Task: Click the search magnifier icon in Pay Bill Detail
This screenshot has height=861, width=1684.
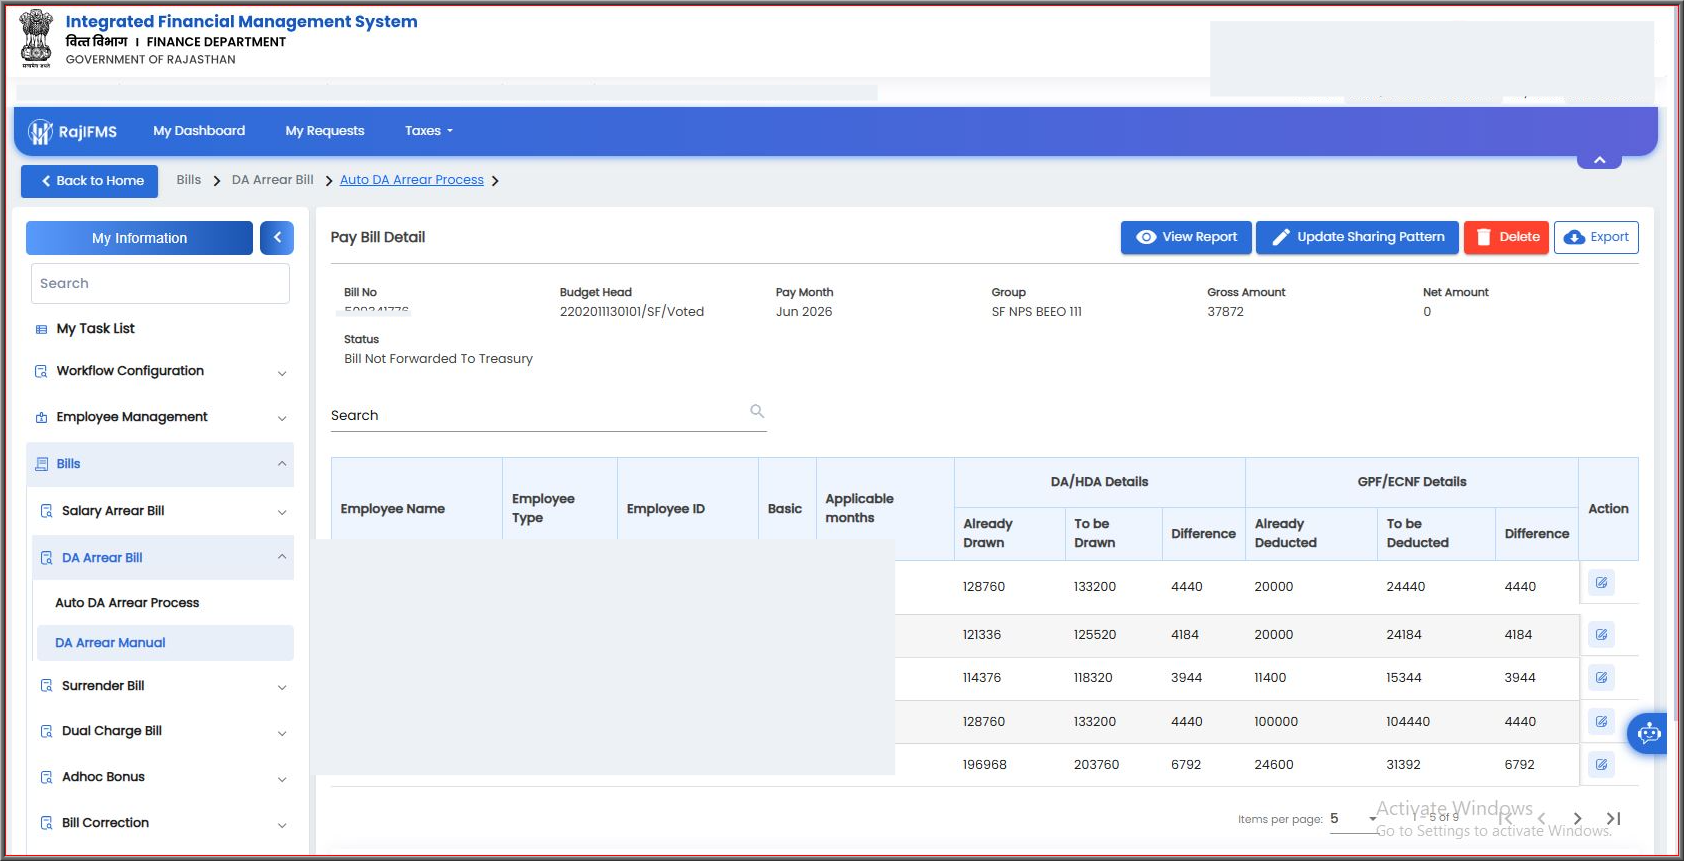Action: click(x=757, y=411)
